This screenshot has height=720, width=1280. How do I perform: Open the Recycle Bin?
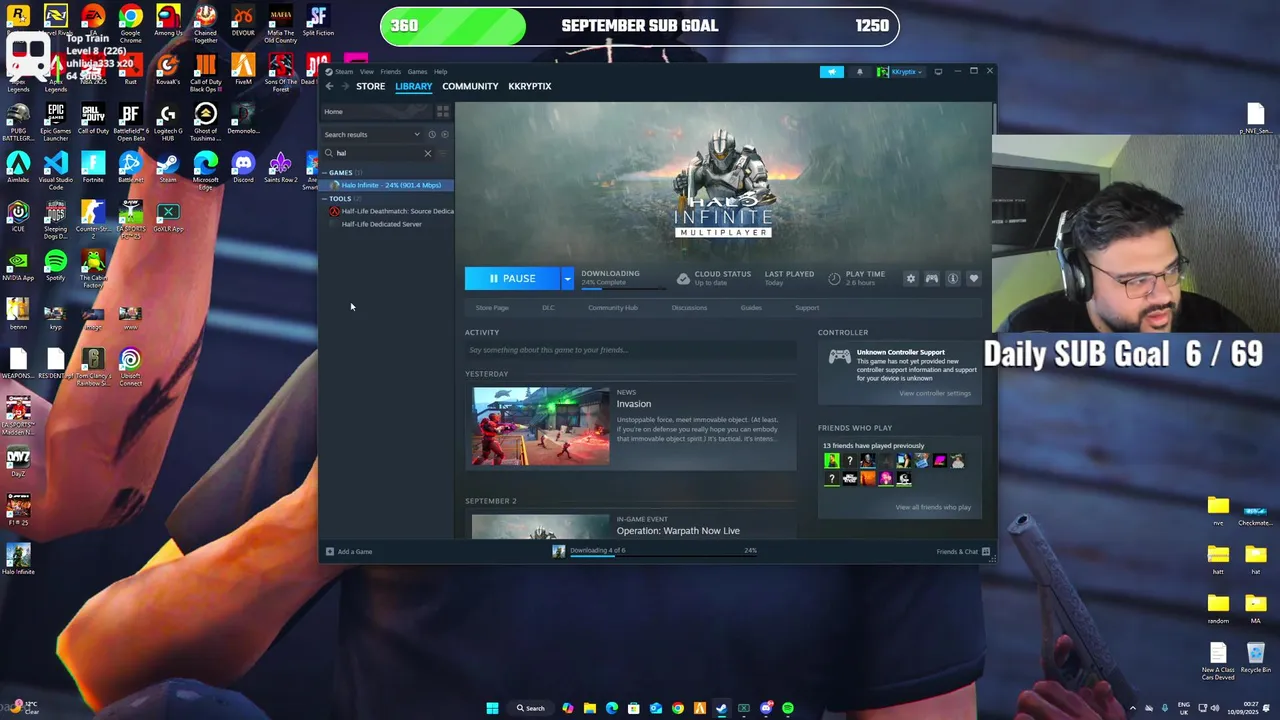(1256, 657)
